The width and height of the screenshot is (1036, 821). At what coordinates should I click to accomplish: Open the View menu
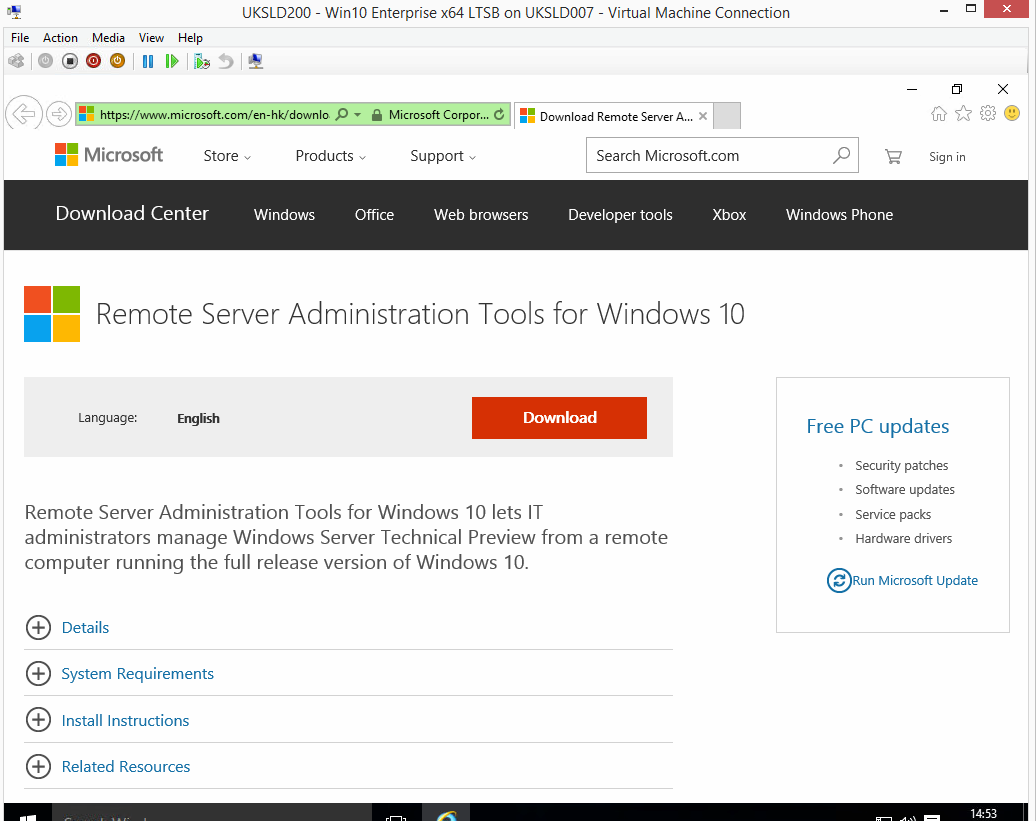point(151,38)
